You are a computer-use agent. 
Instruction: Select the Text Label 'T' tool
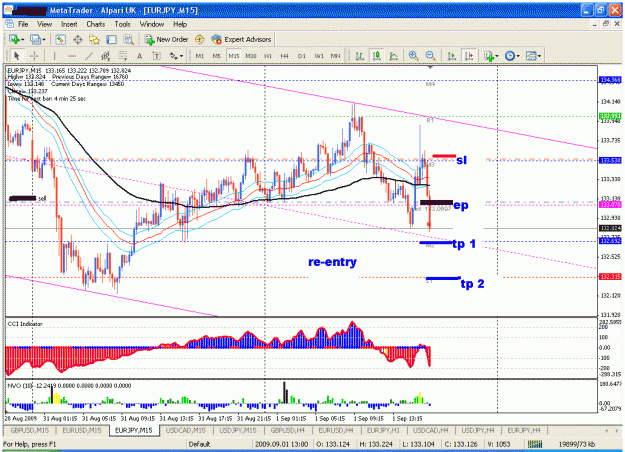(156, 56)
